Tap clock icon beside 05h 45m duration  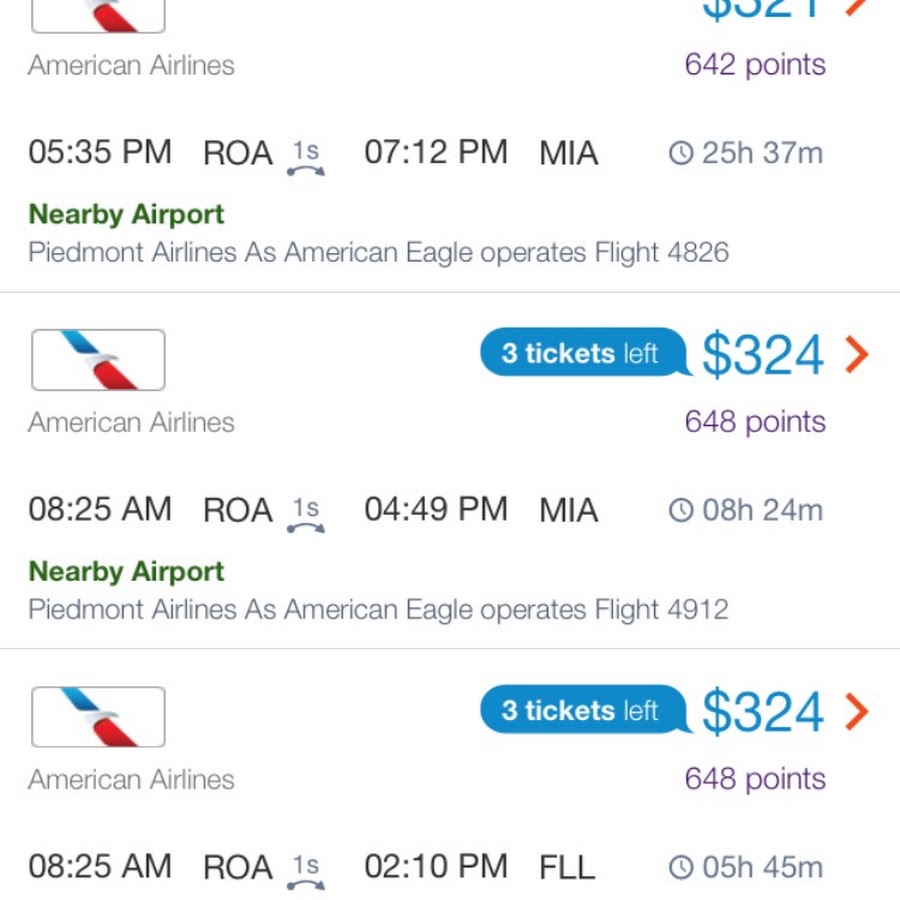click(681, 867)
